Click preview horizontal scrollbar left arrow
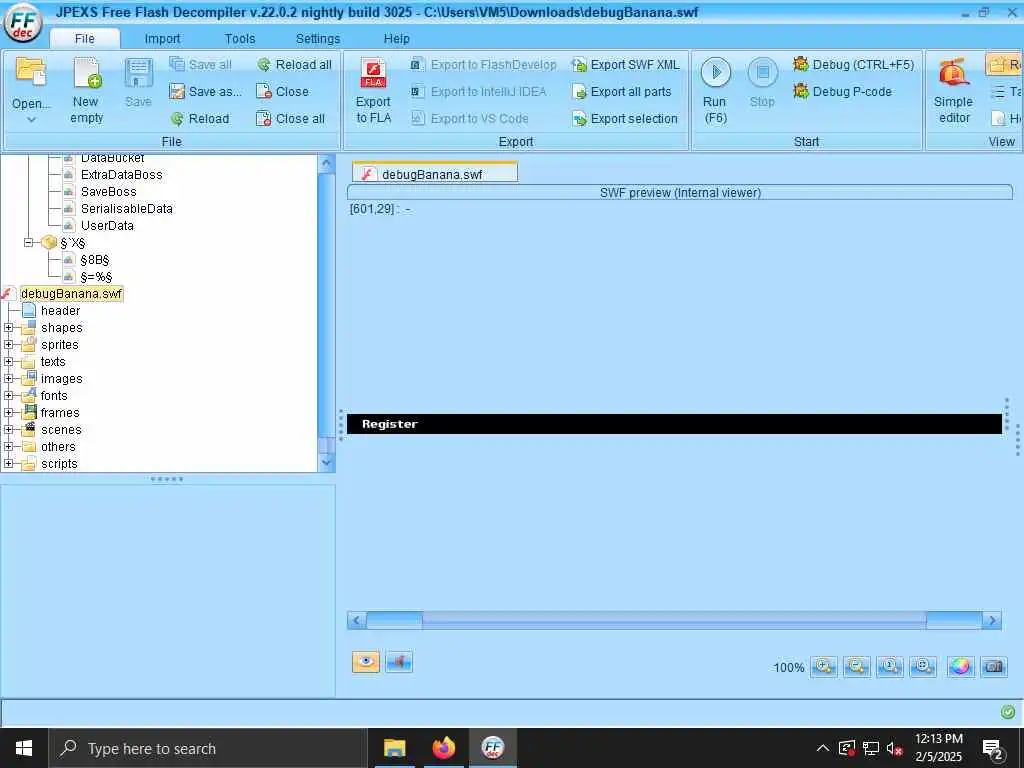 [357, 620]
